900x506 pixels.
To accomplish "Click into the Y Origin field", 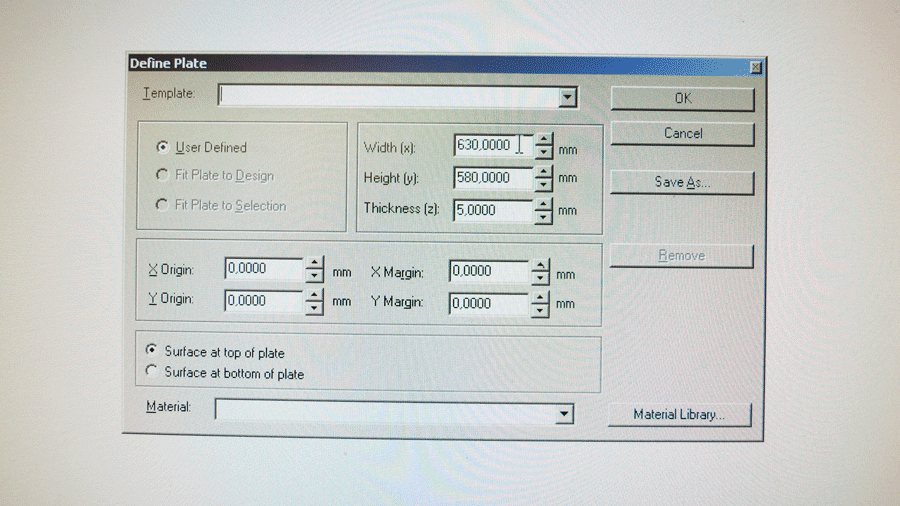I will coord(265,301).
